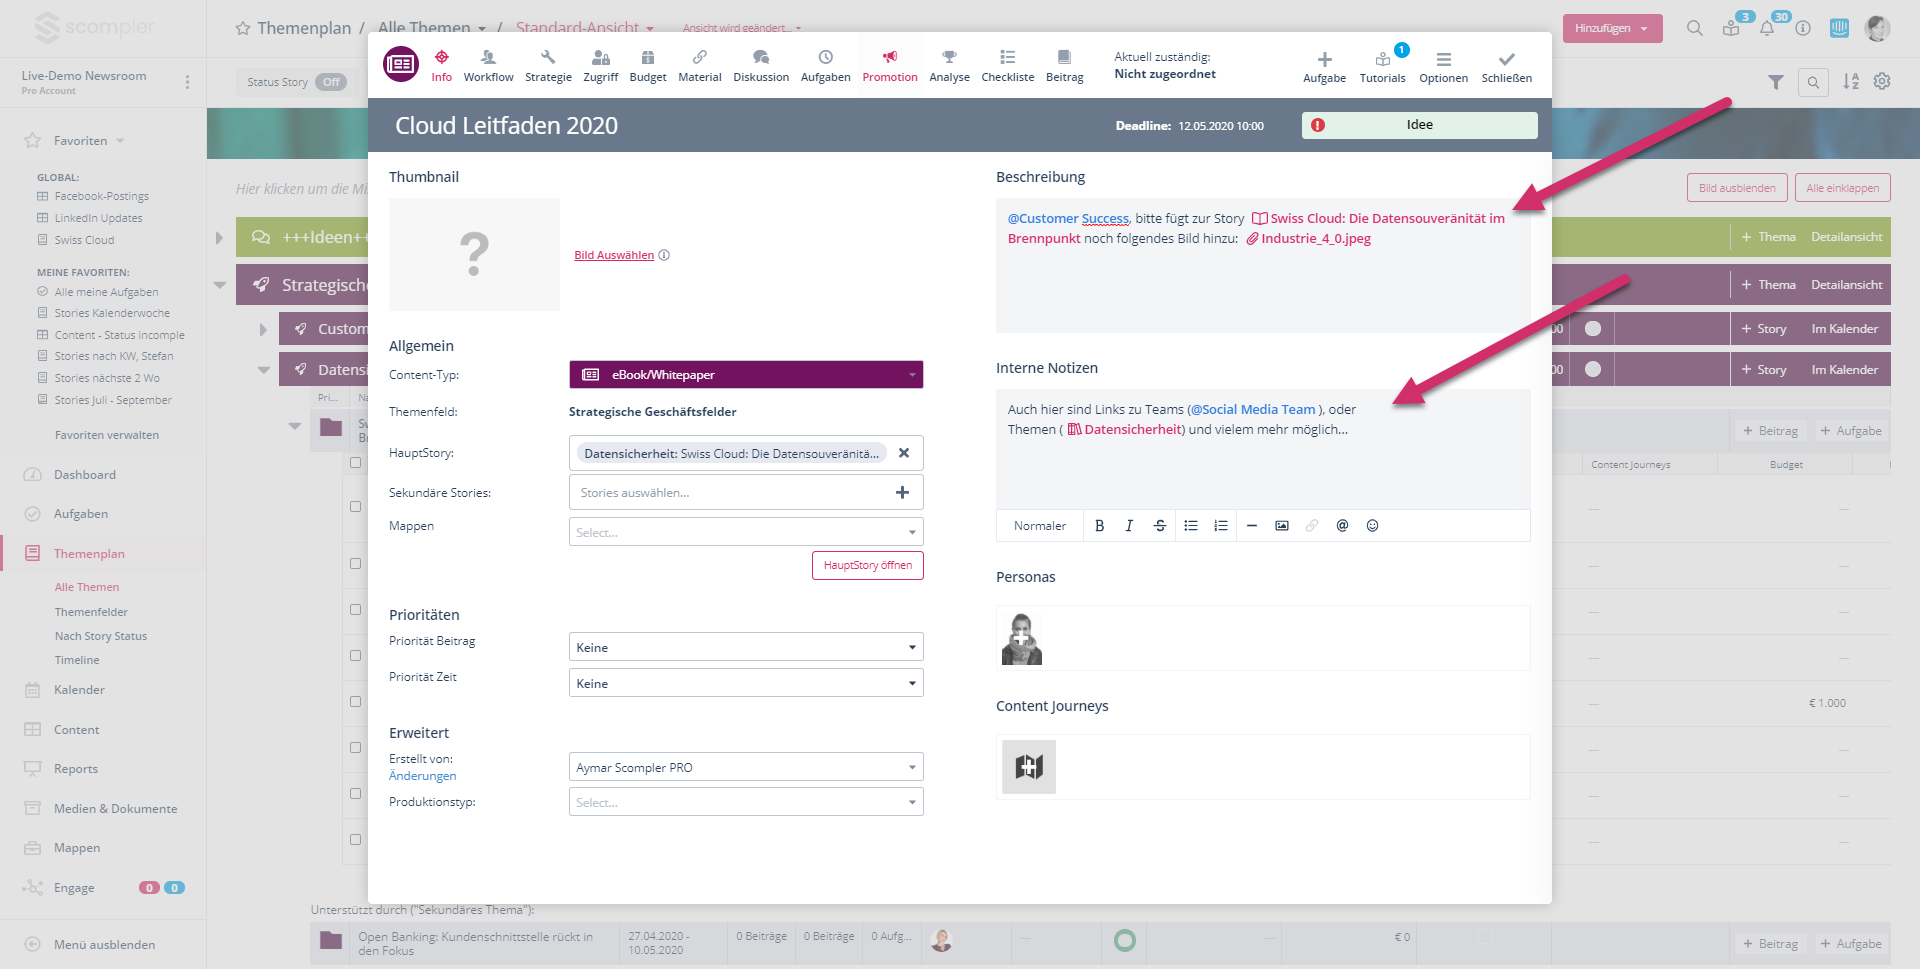Open the Content-Typ eBook/Whitepaper dropdown
Viewport: 1920px width, 969px height.
(x=745, y=375)
